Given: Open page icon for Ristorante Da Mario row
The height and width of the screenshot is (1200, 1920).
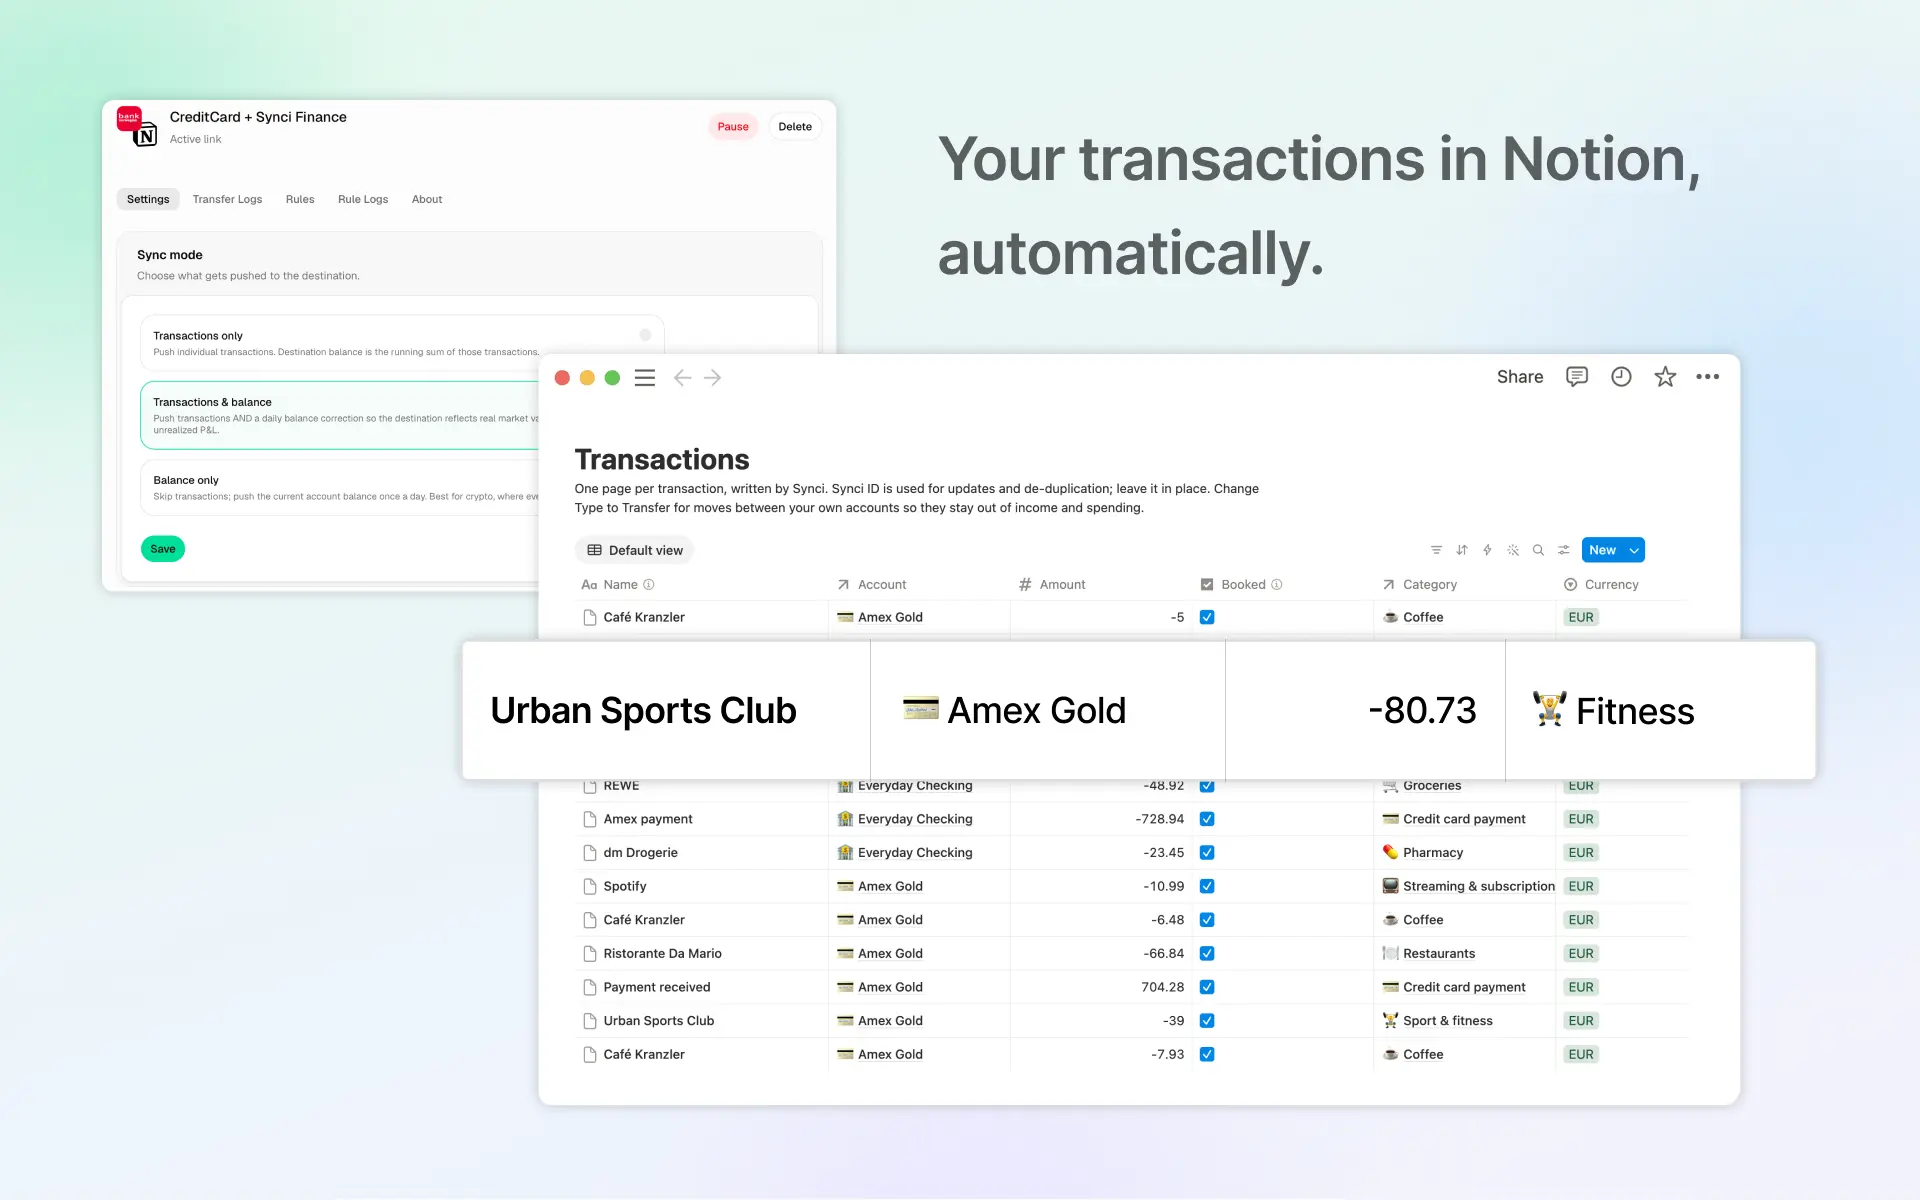Looking at the screenshot, I should 590,954.
